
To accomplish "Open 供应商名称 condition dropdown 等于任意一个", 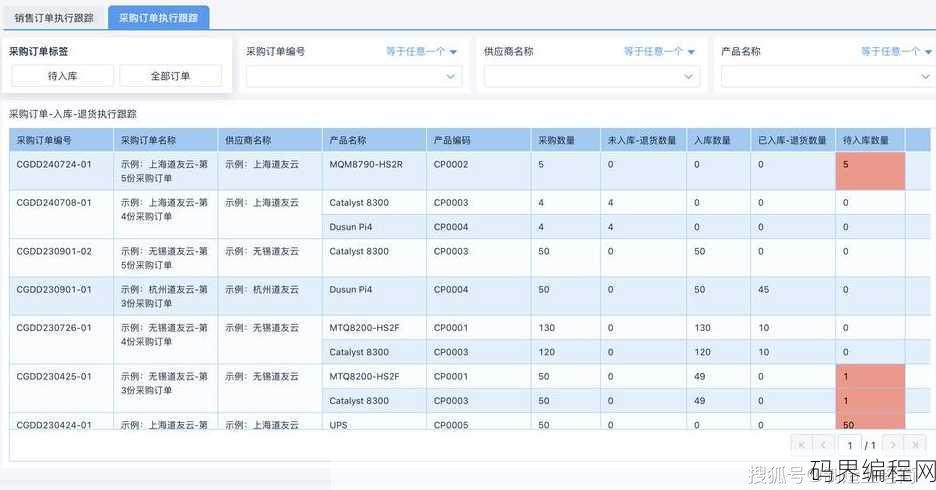I will tap(659, 51).
